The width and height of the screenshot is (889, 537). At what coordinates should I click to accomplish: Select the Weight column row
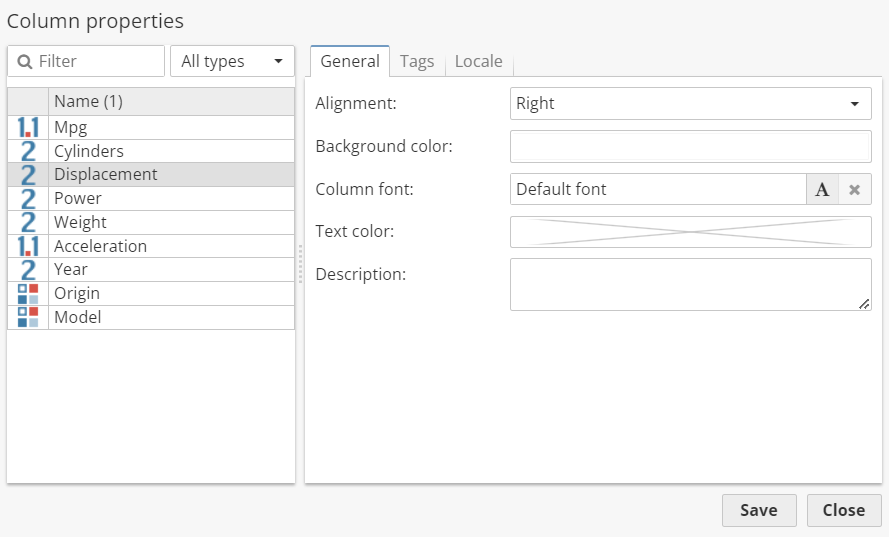151,222
